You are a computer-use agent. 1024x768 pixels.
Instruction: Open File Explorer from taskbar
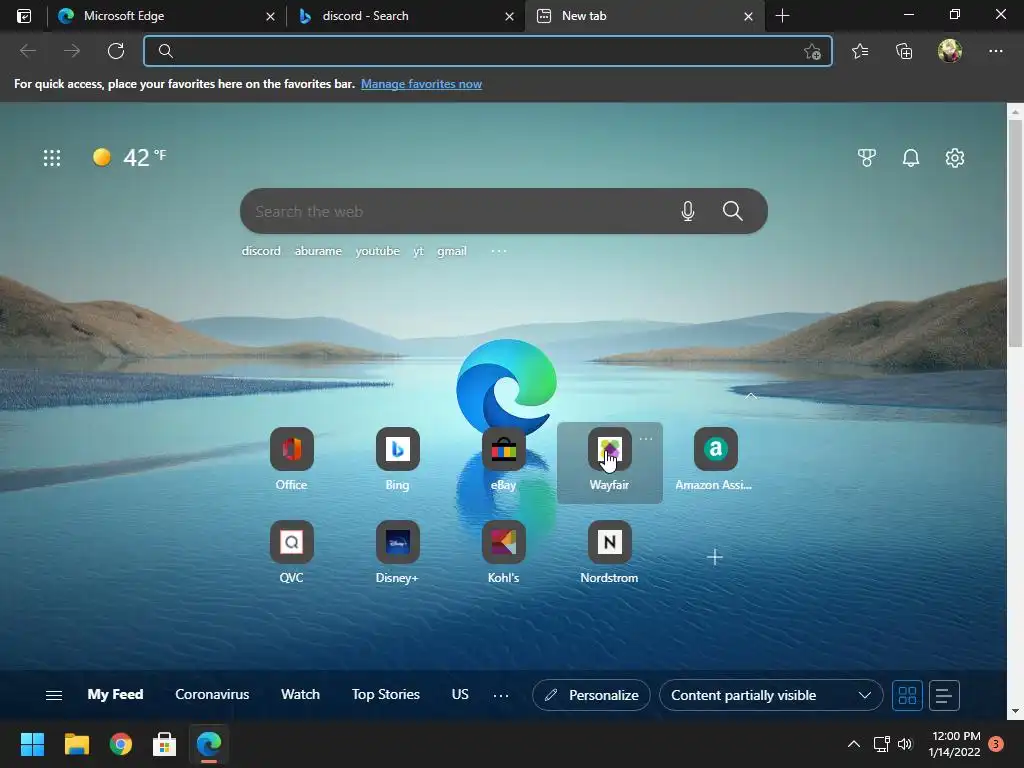coord(76,744)
